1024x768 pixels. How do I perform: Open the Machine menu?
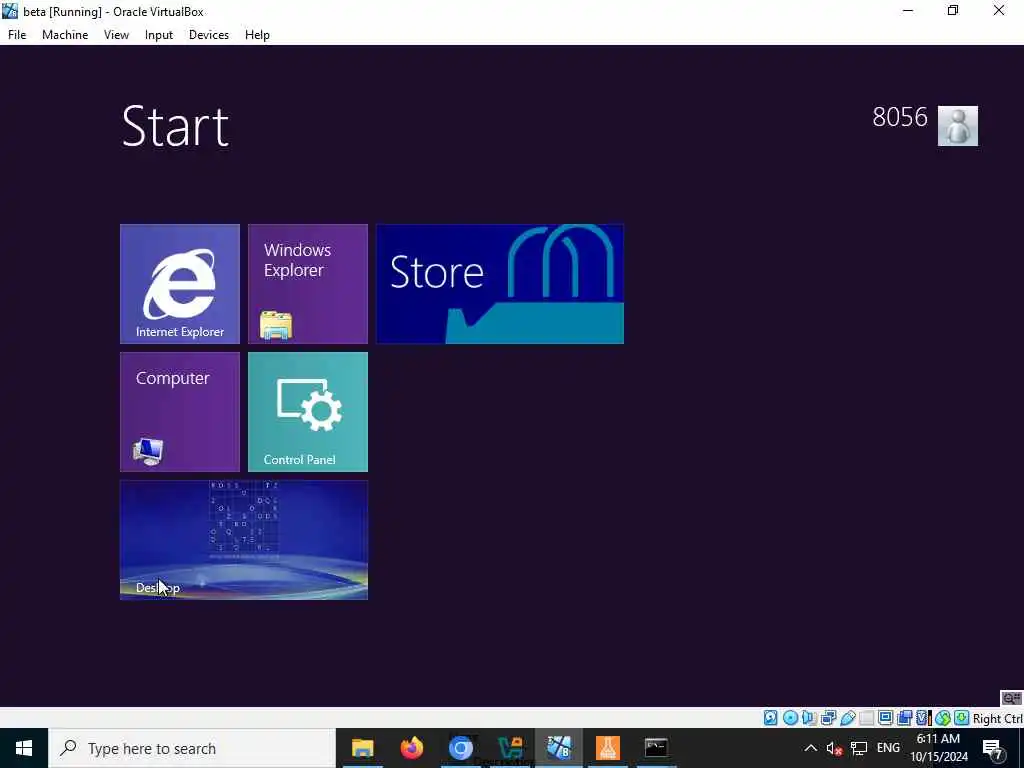pyautogui.click(x=65, y=35)
